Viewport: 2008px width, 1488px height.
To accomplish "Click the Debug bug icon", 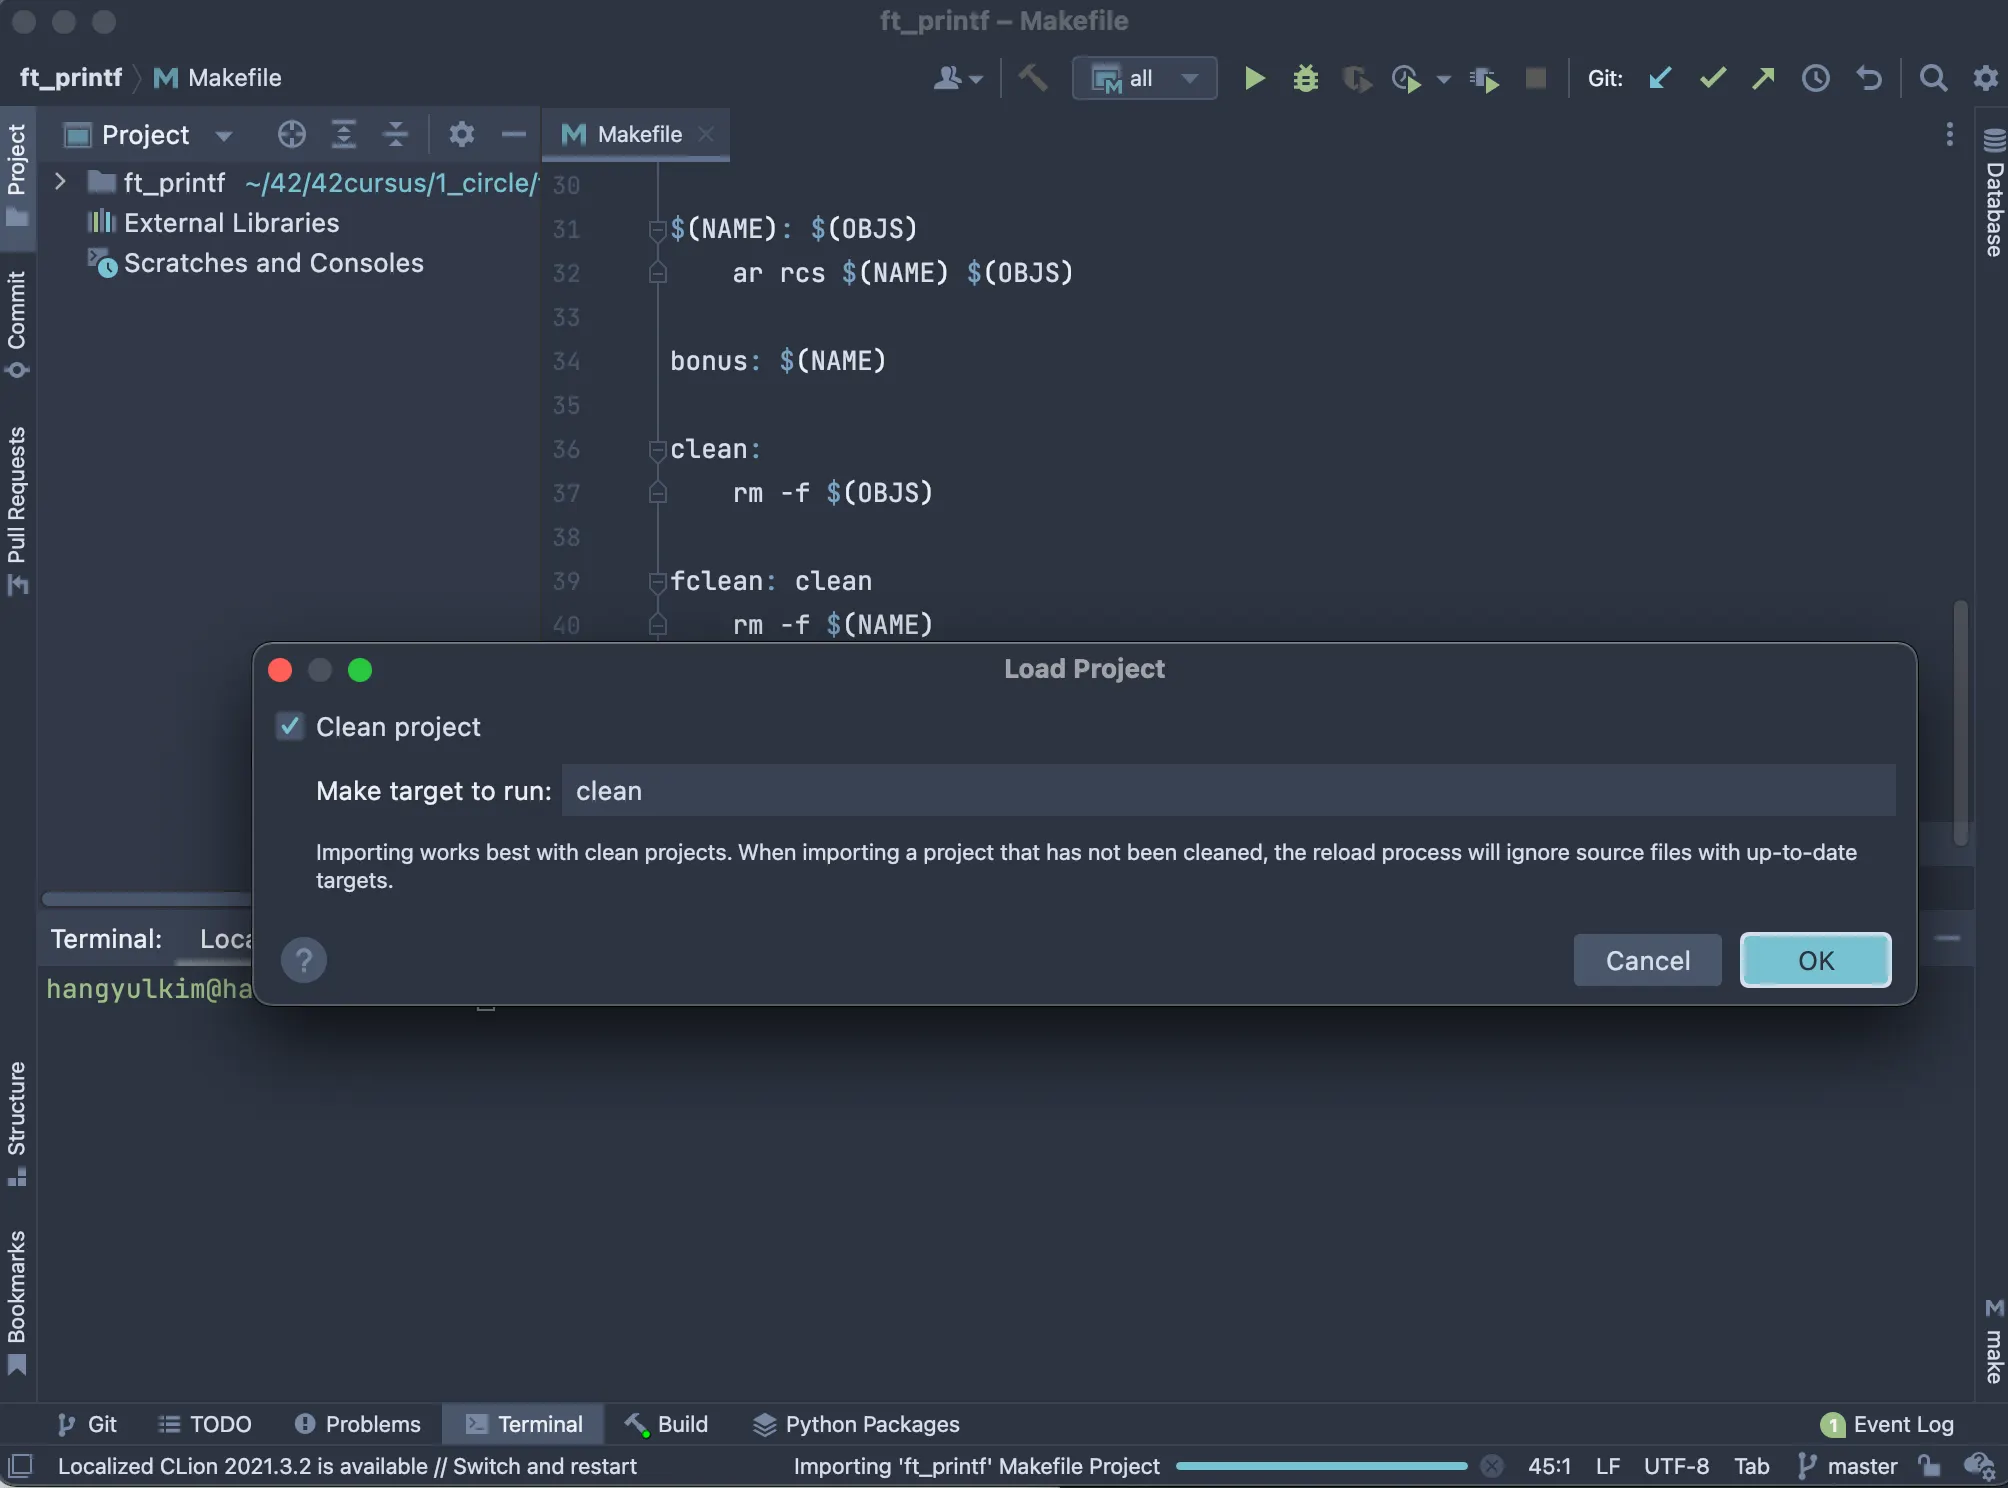I will click(x=1305, y=78).
